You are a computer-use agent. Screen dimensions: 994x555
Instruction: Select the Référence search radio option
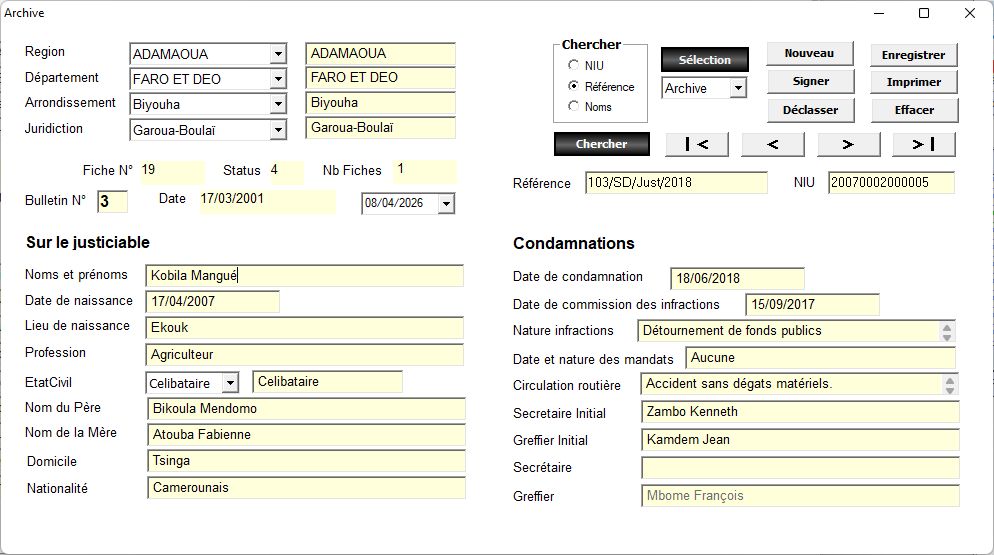point(573,87)
